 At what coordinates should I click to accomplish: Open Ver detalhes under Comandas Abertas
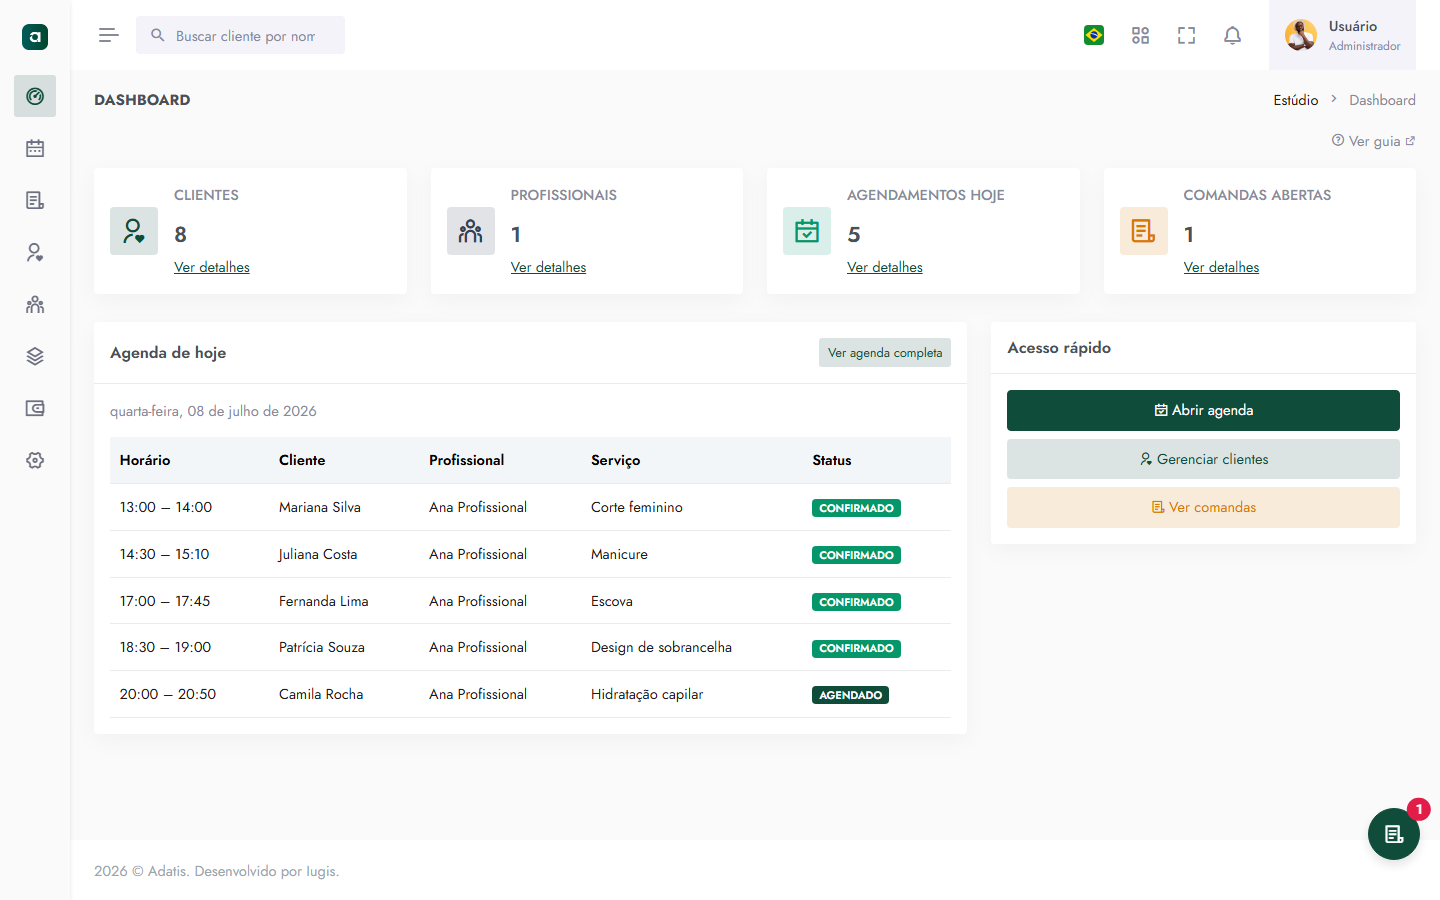[x=1221, y=267]
